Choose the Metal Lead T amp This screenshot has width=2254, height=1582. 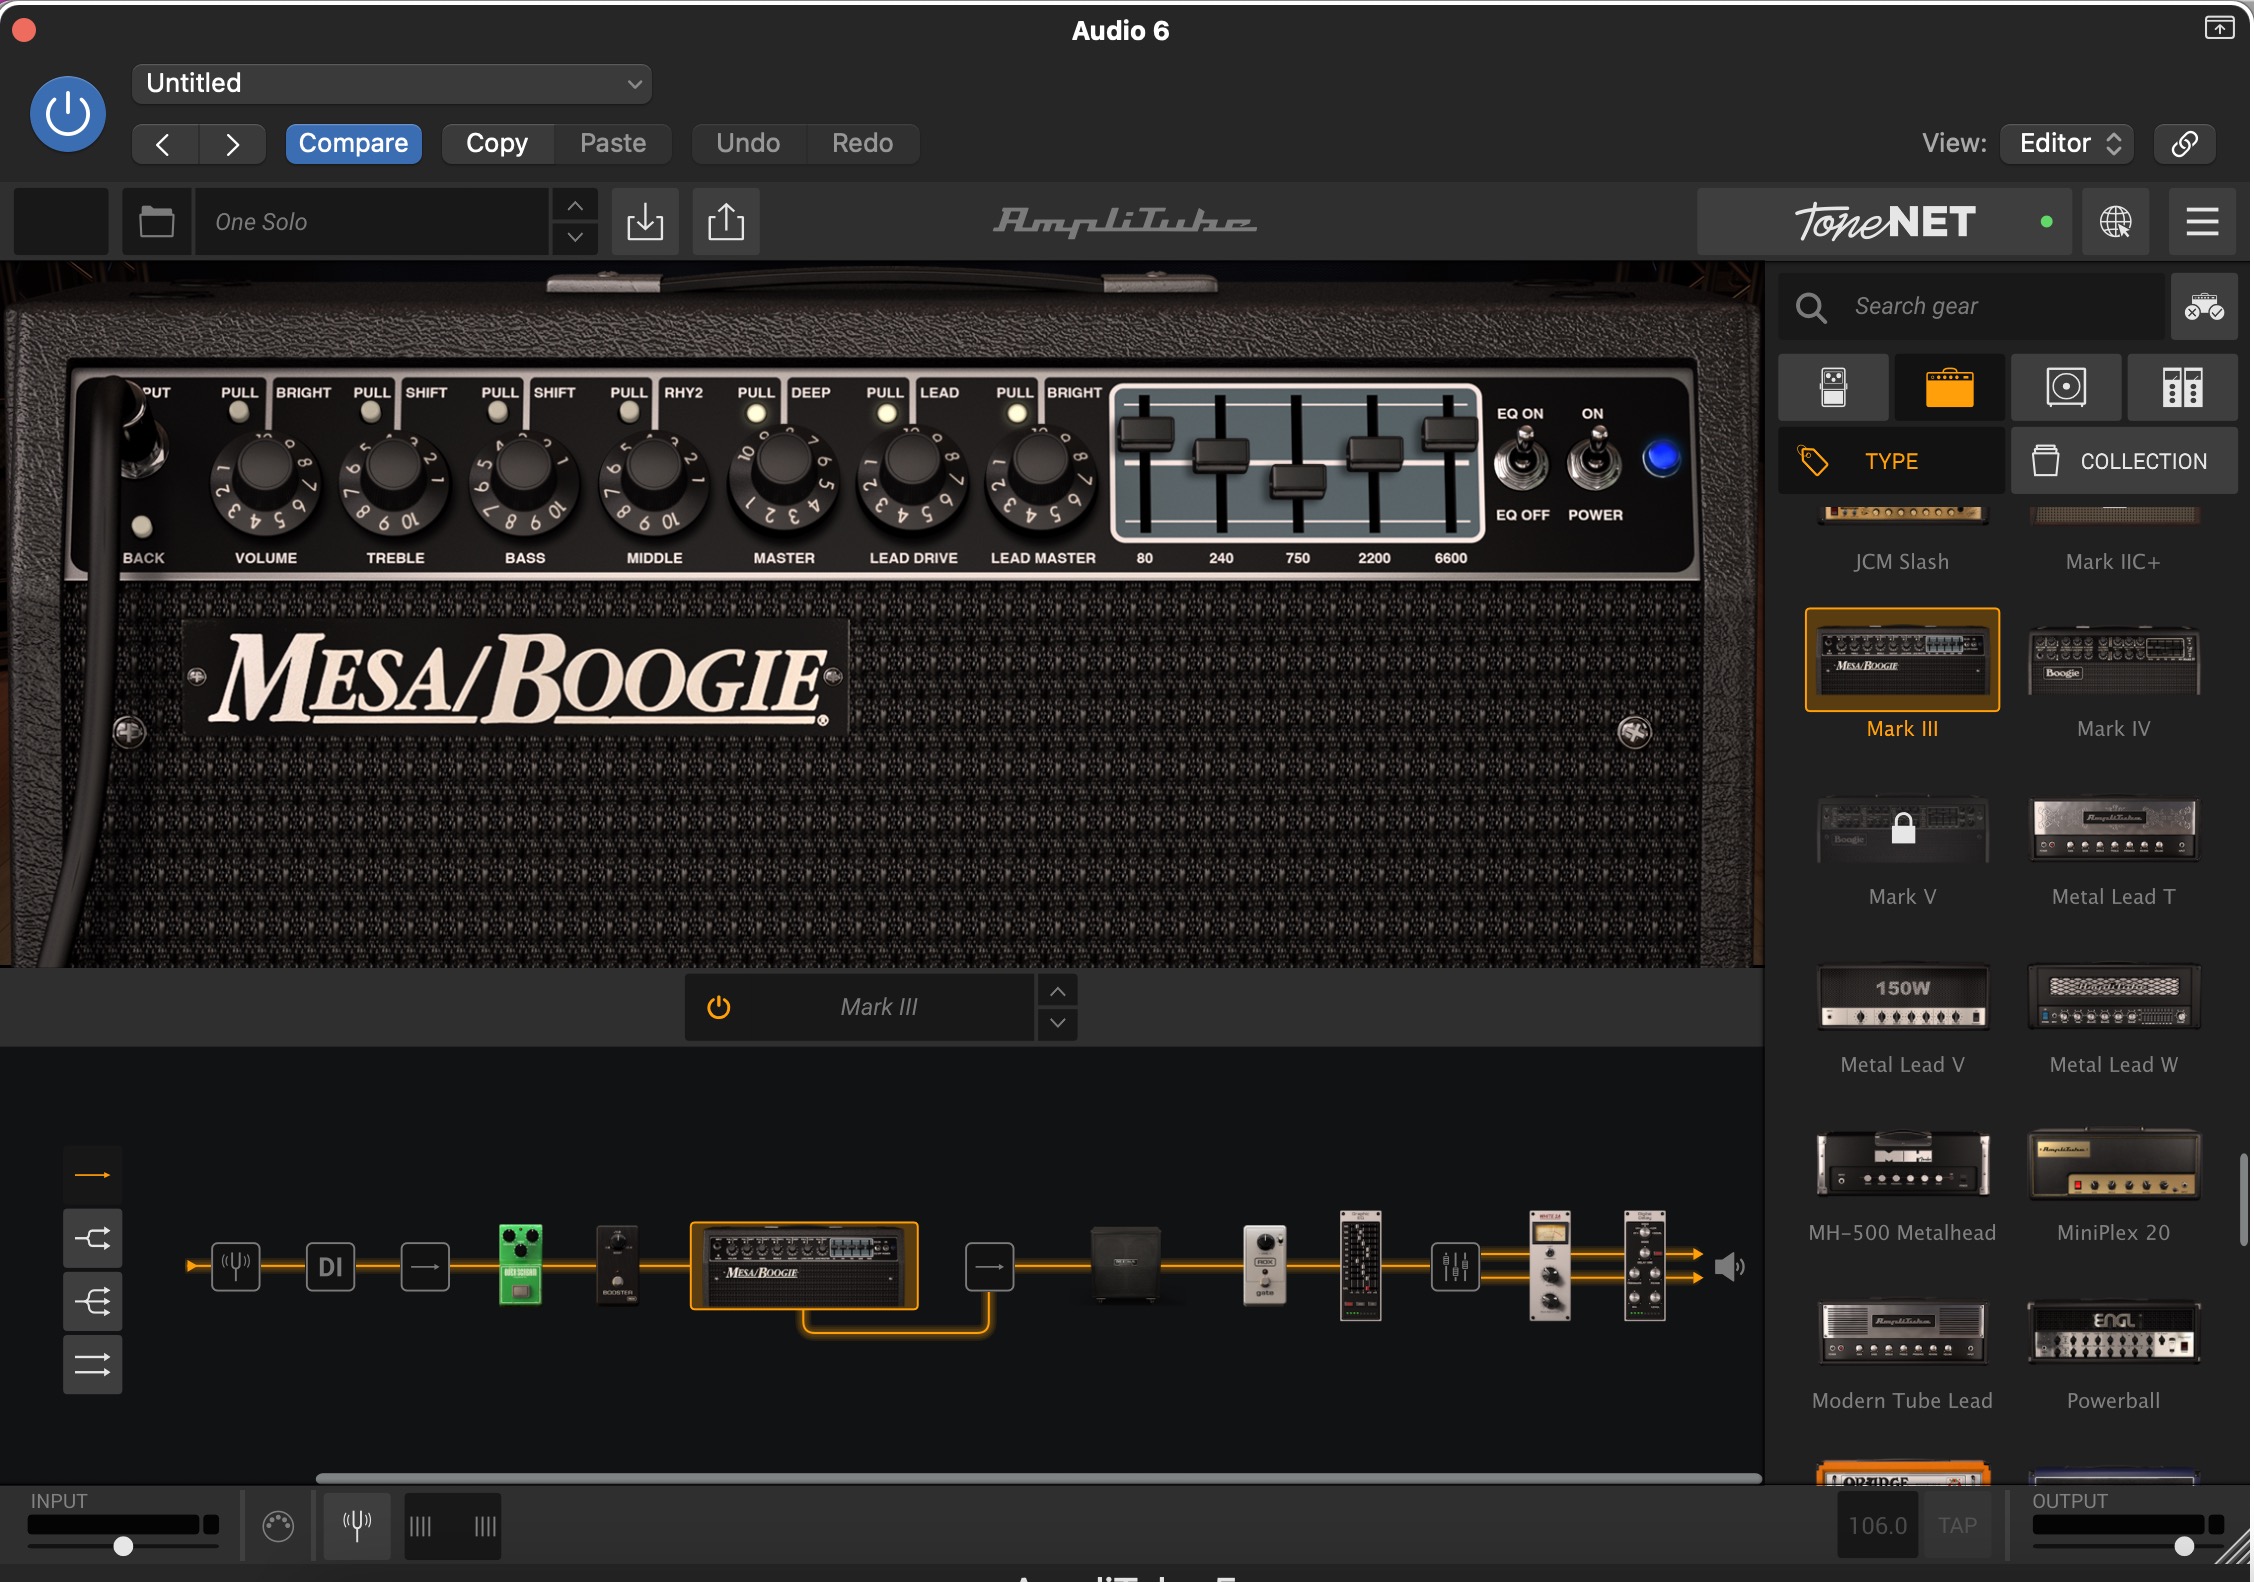click(2114, 829)
